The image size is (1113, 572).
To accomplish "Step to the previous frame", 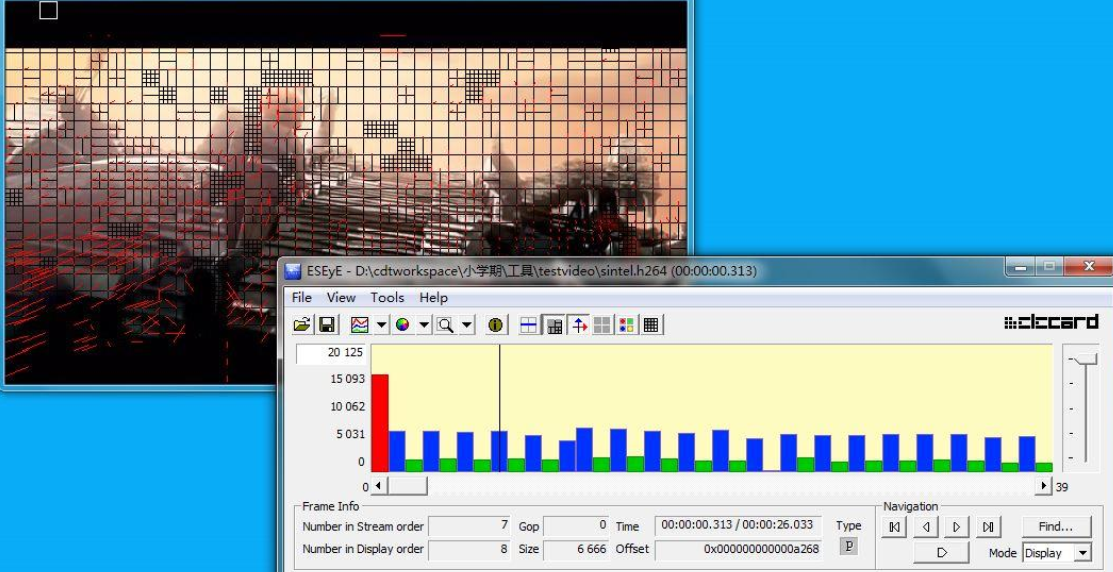I will click(926, 527).
